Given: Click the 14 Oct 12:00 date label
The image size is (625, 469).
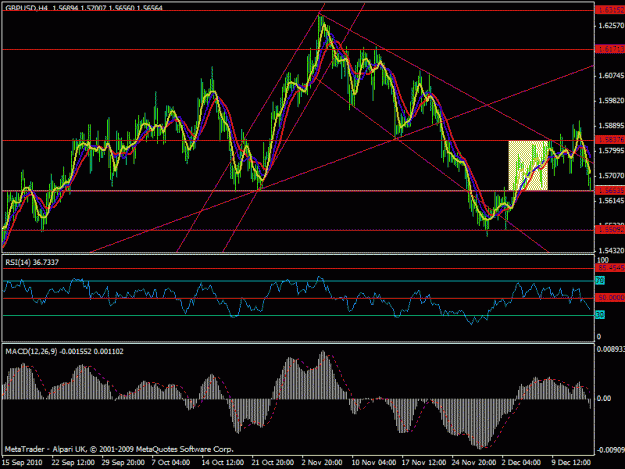Looking at the screenshot, I should (x=222, y=463).
